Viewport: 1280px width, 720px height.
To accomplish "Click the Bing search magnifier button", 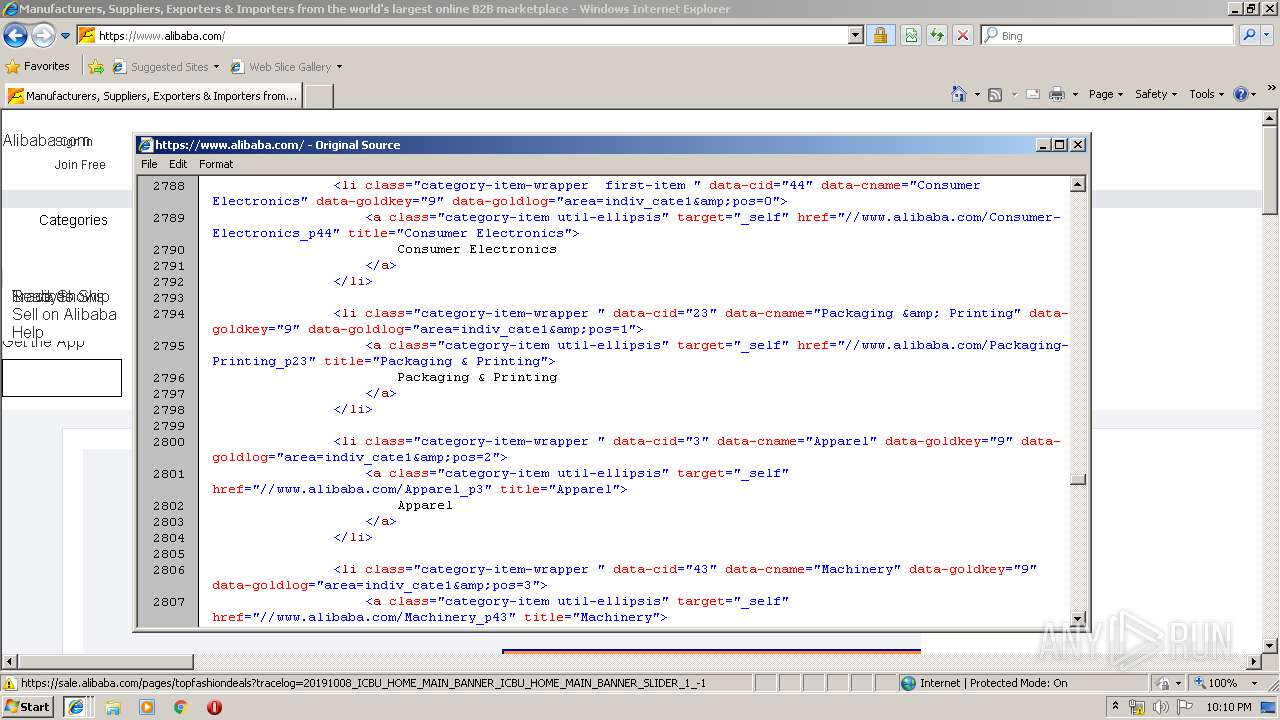I will pyautogui.click(x=1248, y=36).
